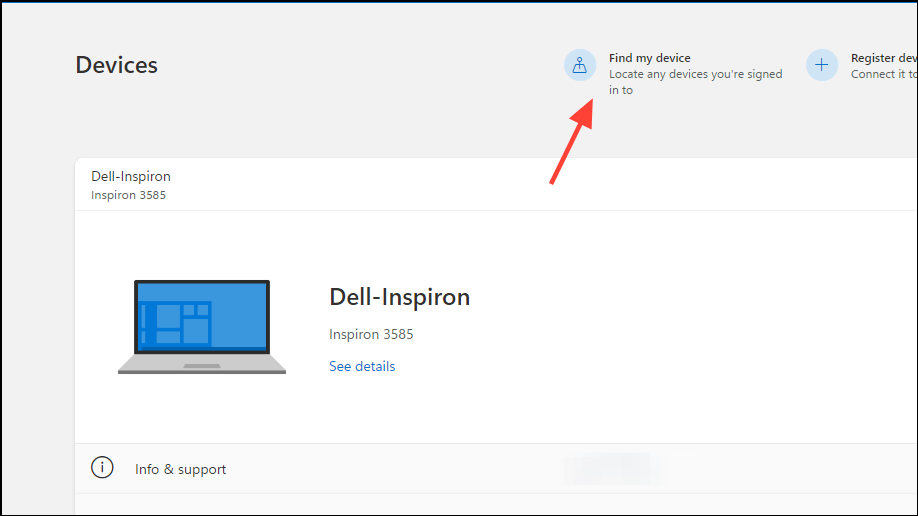This screenshot has width=918, height=516.
Task: Click the Dell-Inspiron laptop image
Action: coord(202,327)
